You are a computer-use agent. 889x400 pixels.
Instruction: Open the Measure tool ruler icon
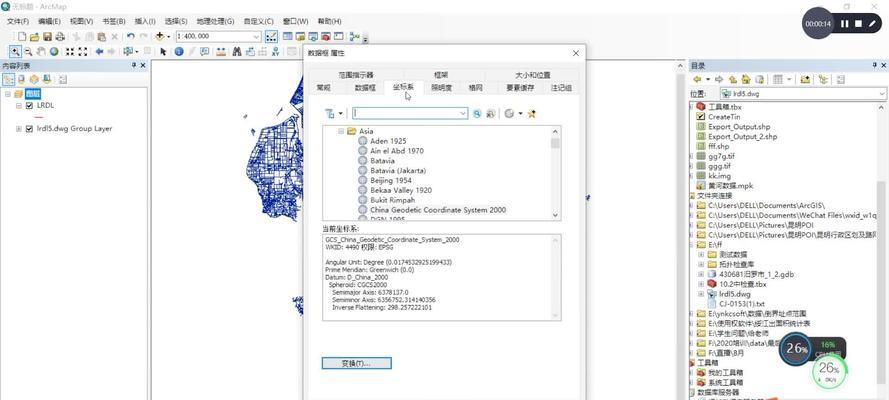pos(221,52)
